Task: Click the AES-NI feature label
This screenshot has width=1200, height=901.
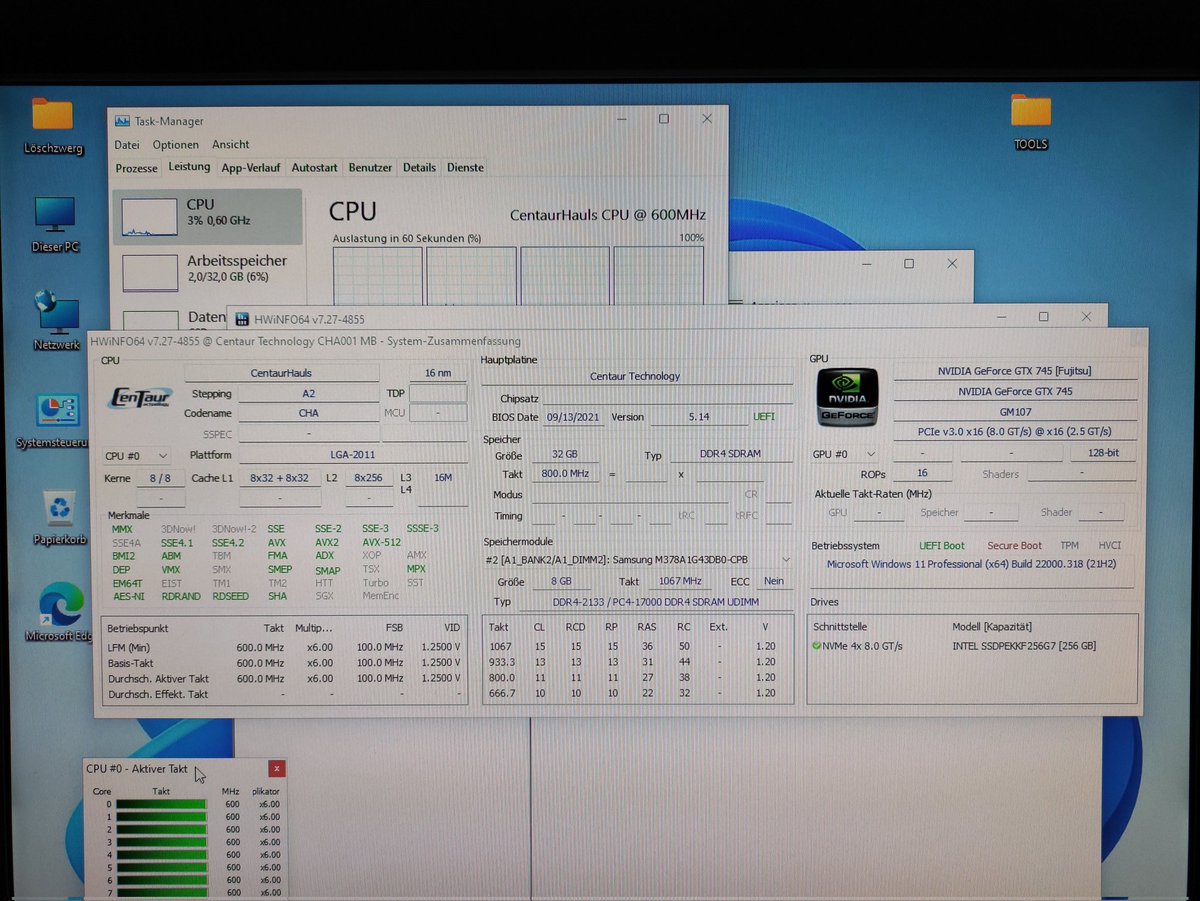Action: [128, 597]
